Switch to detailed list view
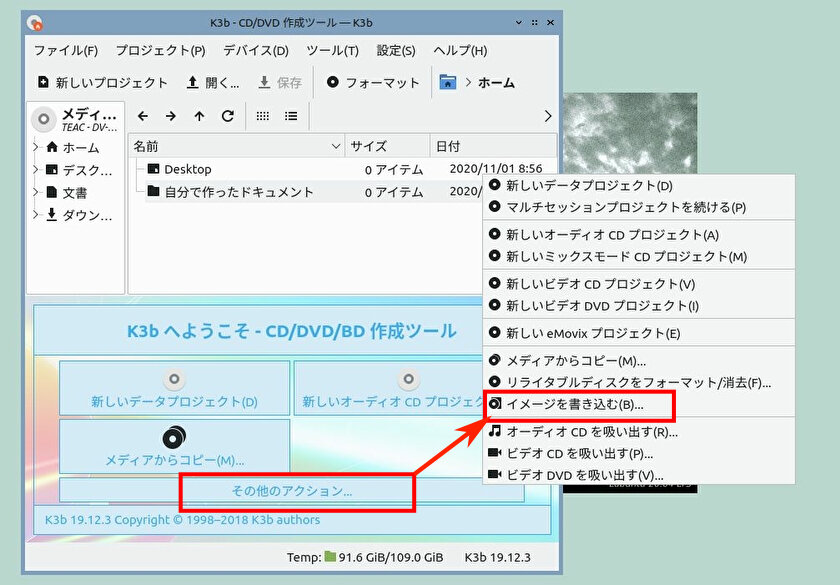This screenshot has height=585, width=840. click(x=291, y=116)
